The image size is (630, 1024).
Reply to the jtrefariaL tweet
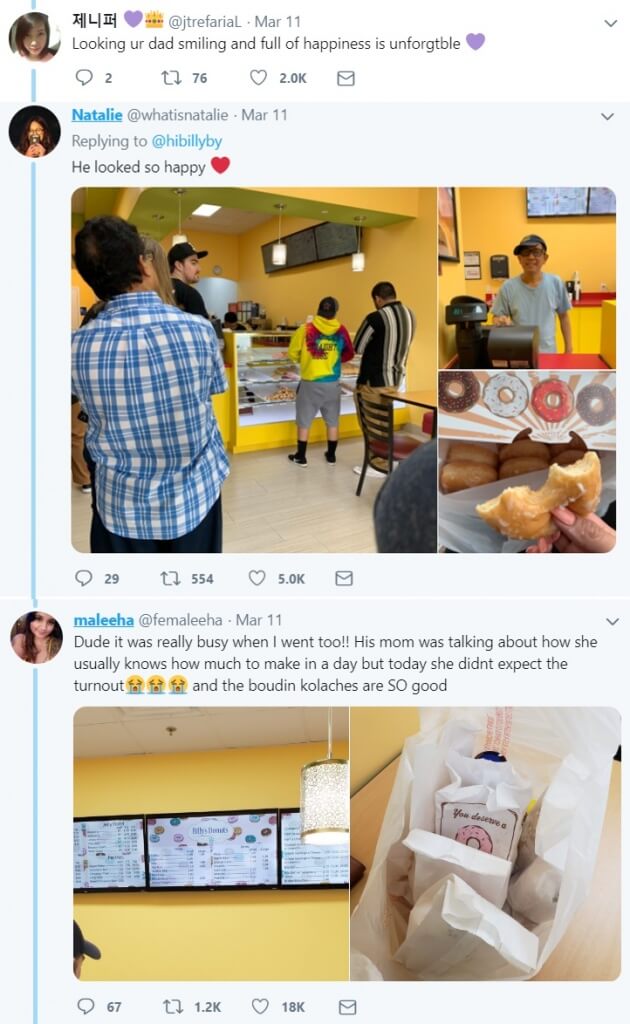(84, 78)
